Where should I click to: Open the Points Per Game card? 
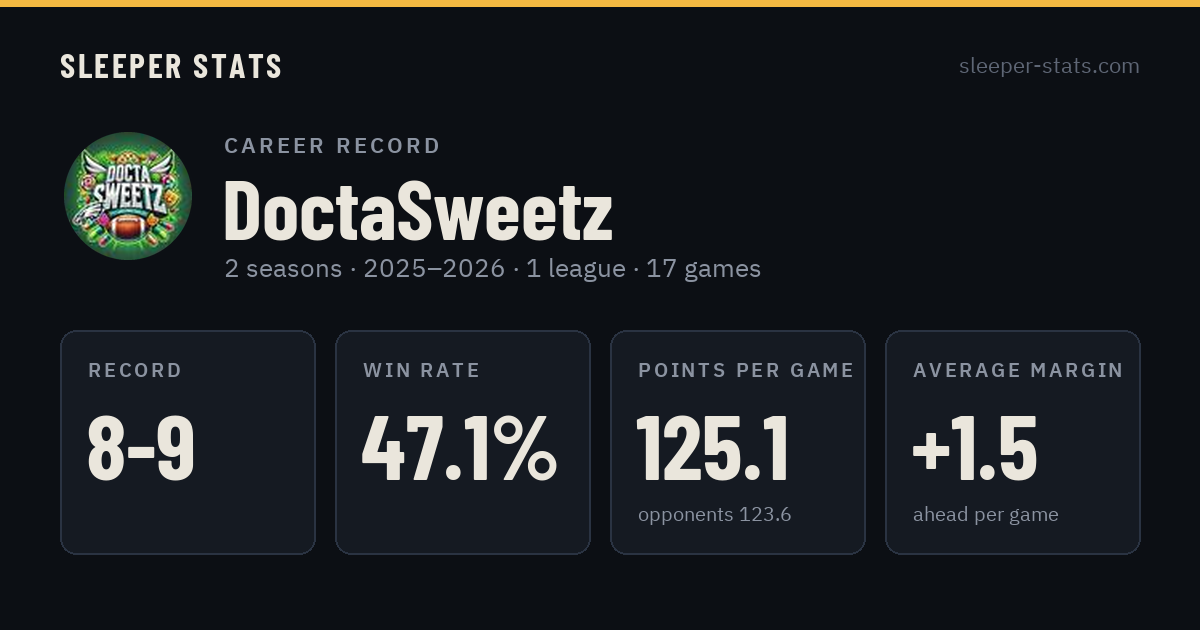738,442
